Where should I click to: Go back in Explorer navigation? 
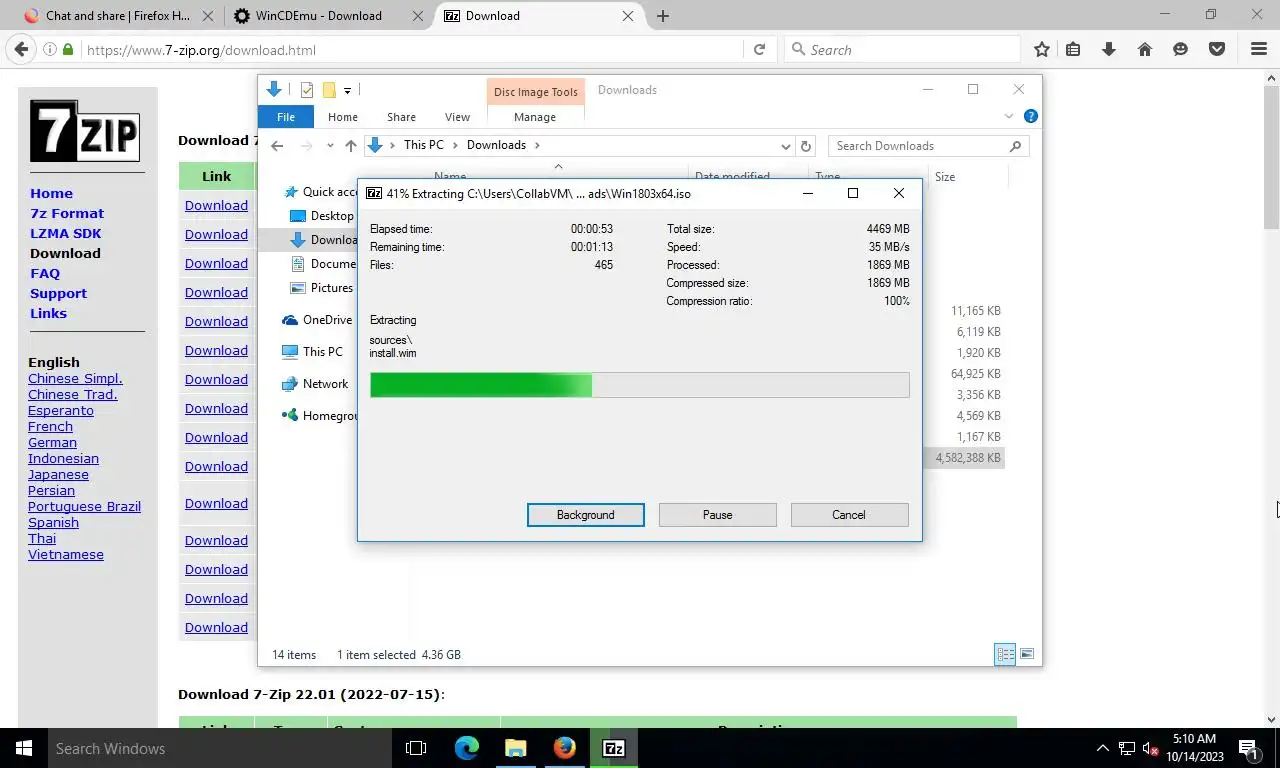pyautogui.click(x=277, y=146)
